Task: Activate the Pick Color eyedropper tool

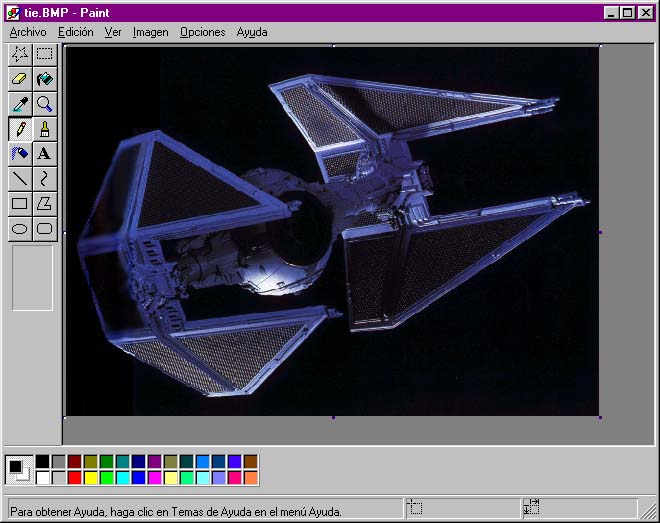Action: click(x=20, y=104)
